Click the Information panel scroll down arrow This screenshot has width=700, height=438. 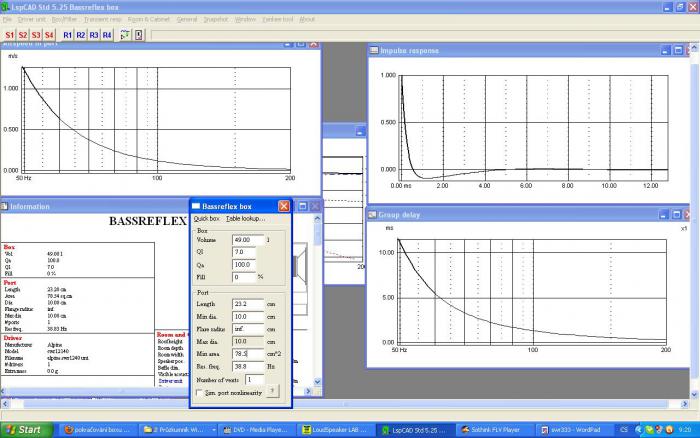(x=317, y=382)
